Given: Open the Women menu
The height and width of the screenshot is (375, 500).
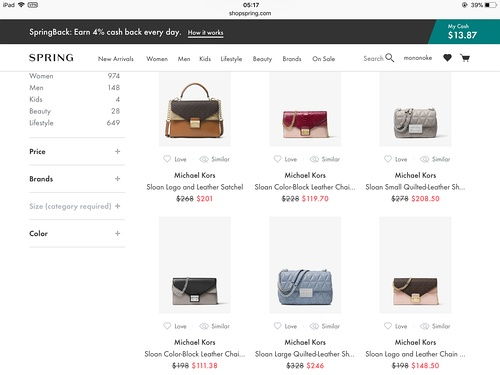Looking at the screenshot, I should 157,59.
